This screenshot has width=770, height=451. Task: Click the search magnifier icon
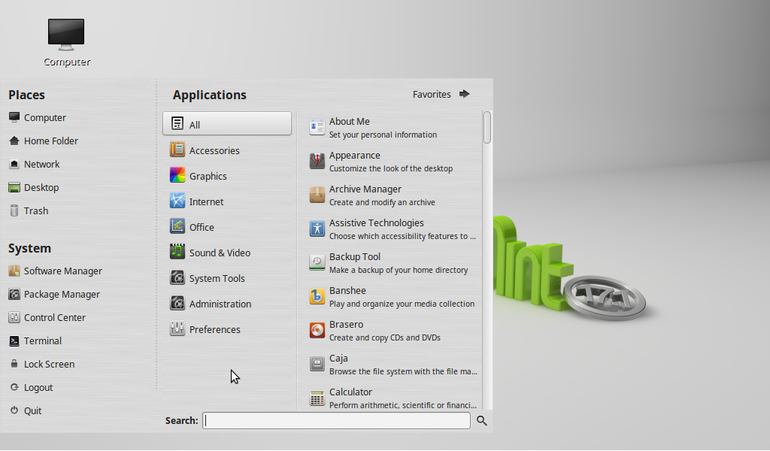482,421
